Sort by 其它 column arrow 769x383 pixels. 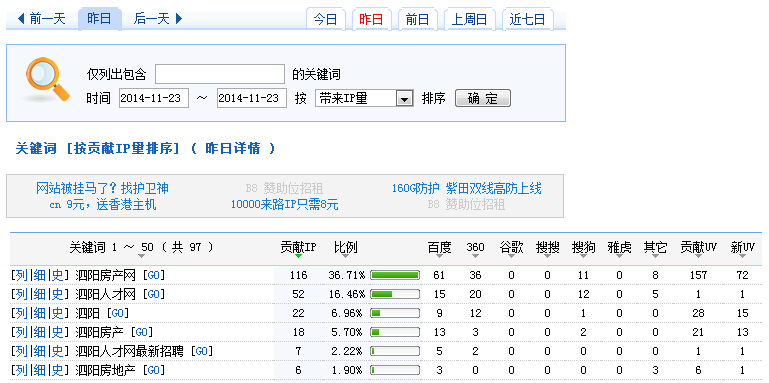tap(655, 256)
